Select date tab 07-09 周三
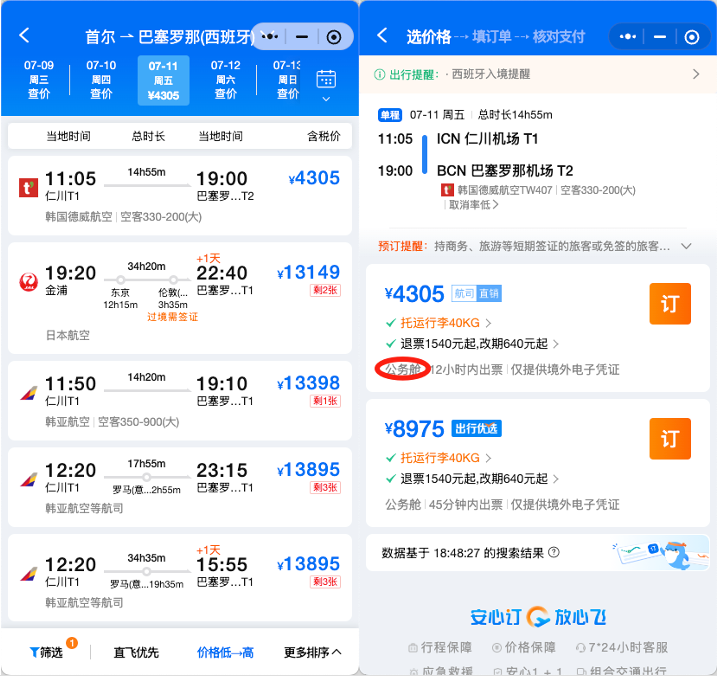The width and height of the screenshot is (717, 676). 39,80
